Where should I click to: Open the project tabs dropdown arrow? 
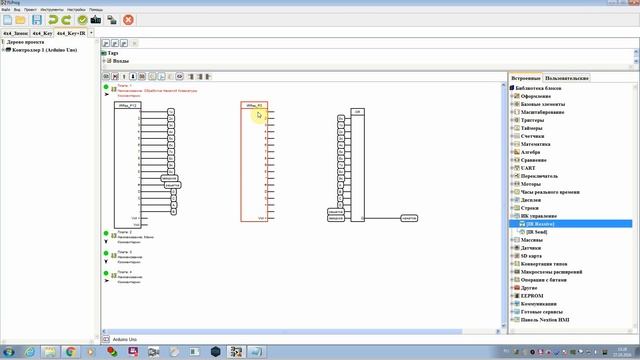91,33
